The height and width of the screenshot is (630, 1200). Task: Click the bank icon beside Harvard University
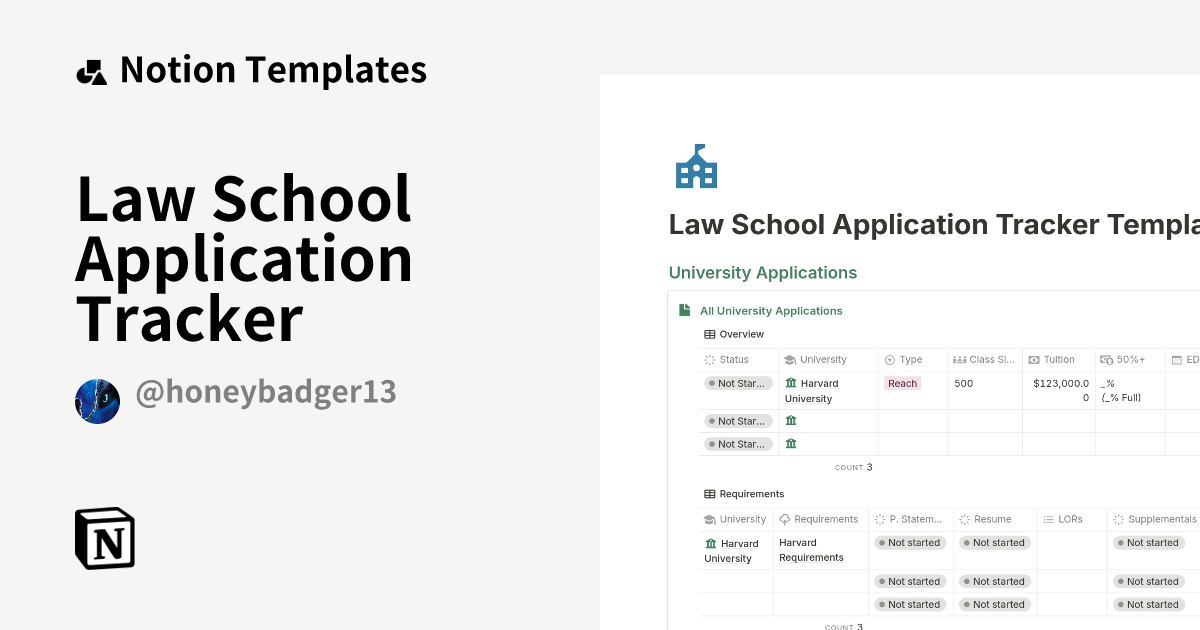[x=791, y=383]
